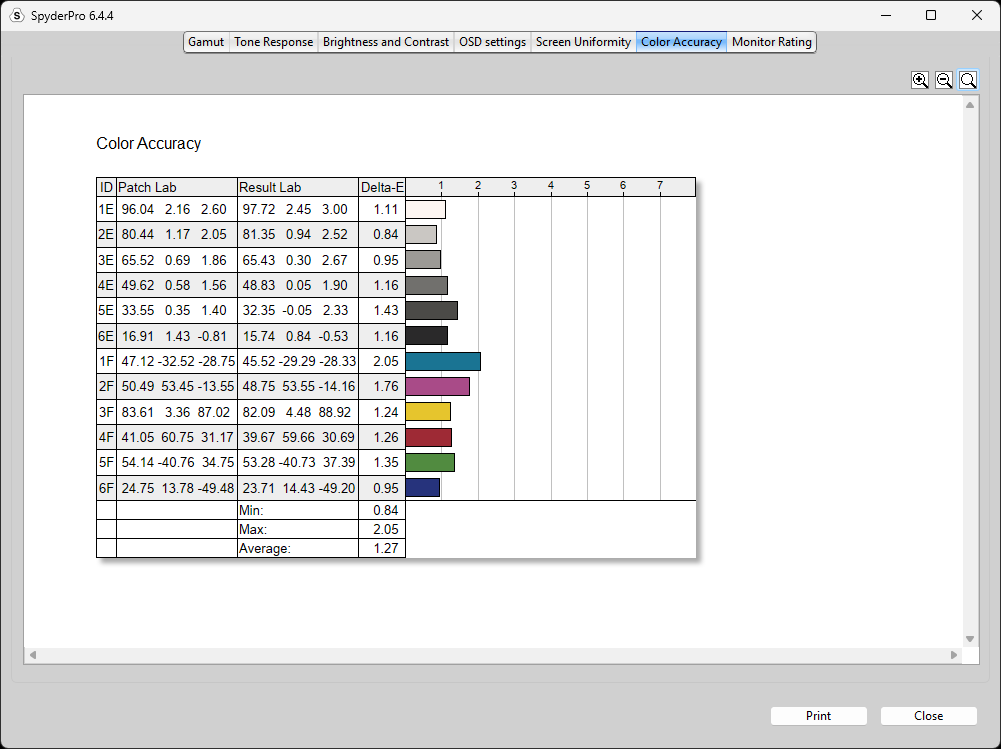Click the yellow 3F Delta-E bar
The image size is (1001, 749).
[428, 412]
